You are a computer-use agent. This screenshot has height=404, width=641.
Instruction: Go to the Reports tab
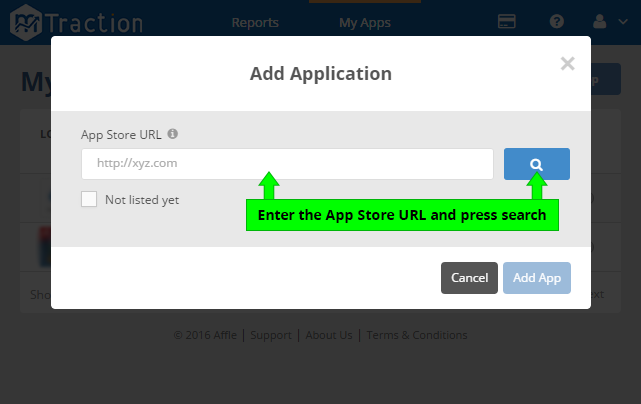pyautogui.click(x=255, y=22)
